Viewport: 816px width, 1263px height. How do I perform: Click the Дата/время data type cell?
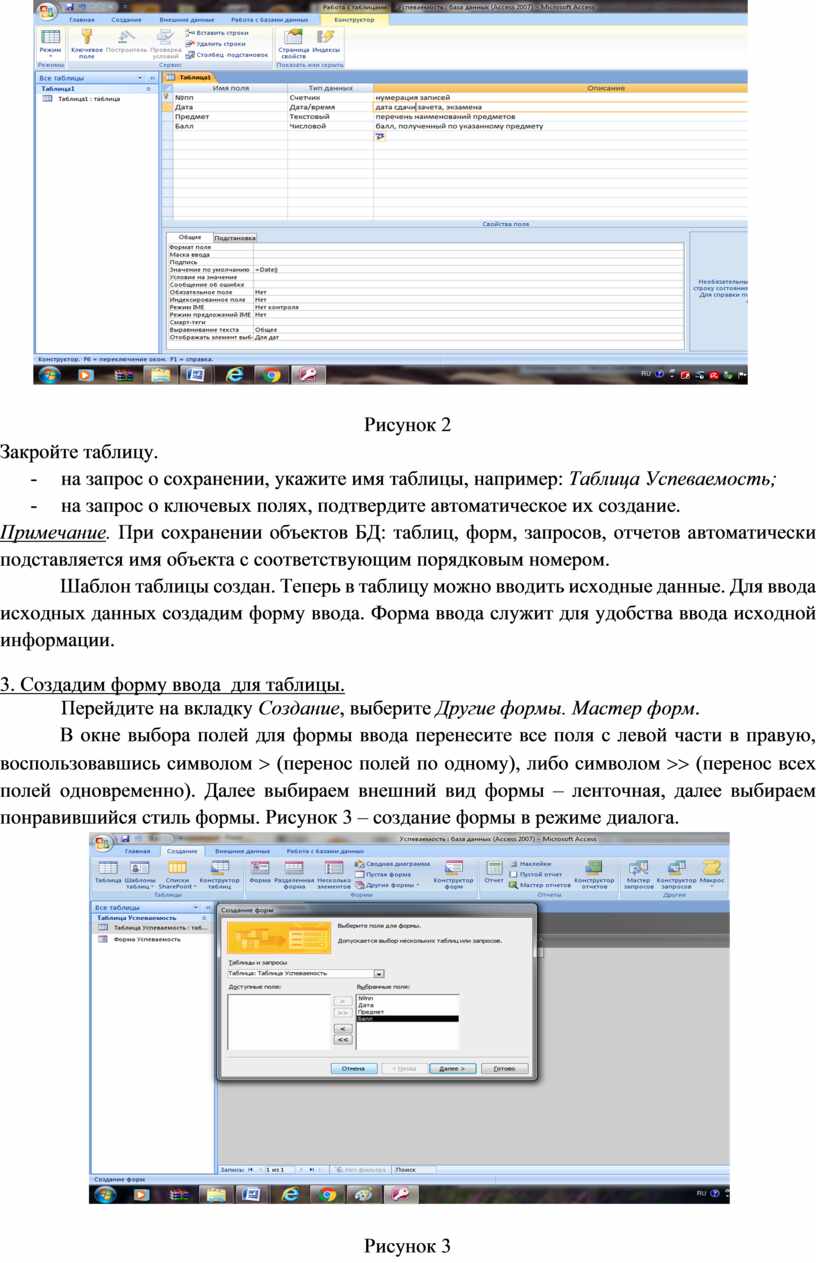coord(330,106)
